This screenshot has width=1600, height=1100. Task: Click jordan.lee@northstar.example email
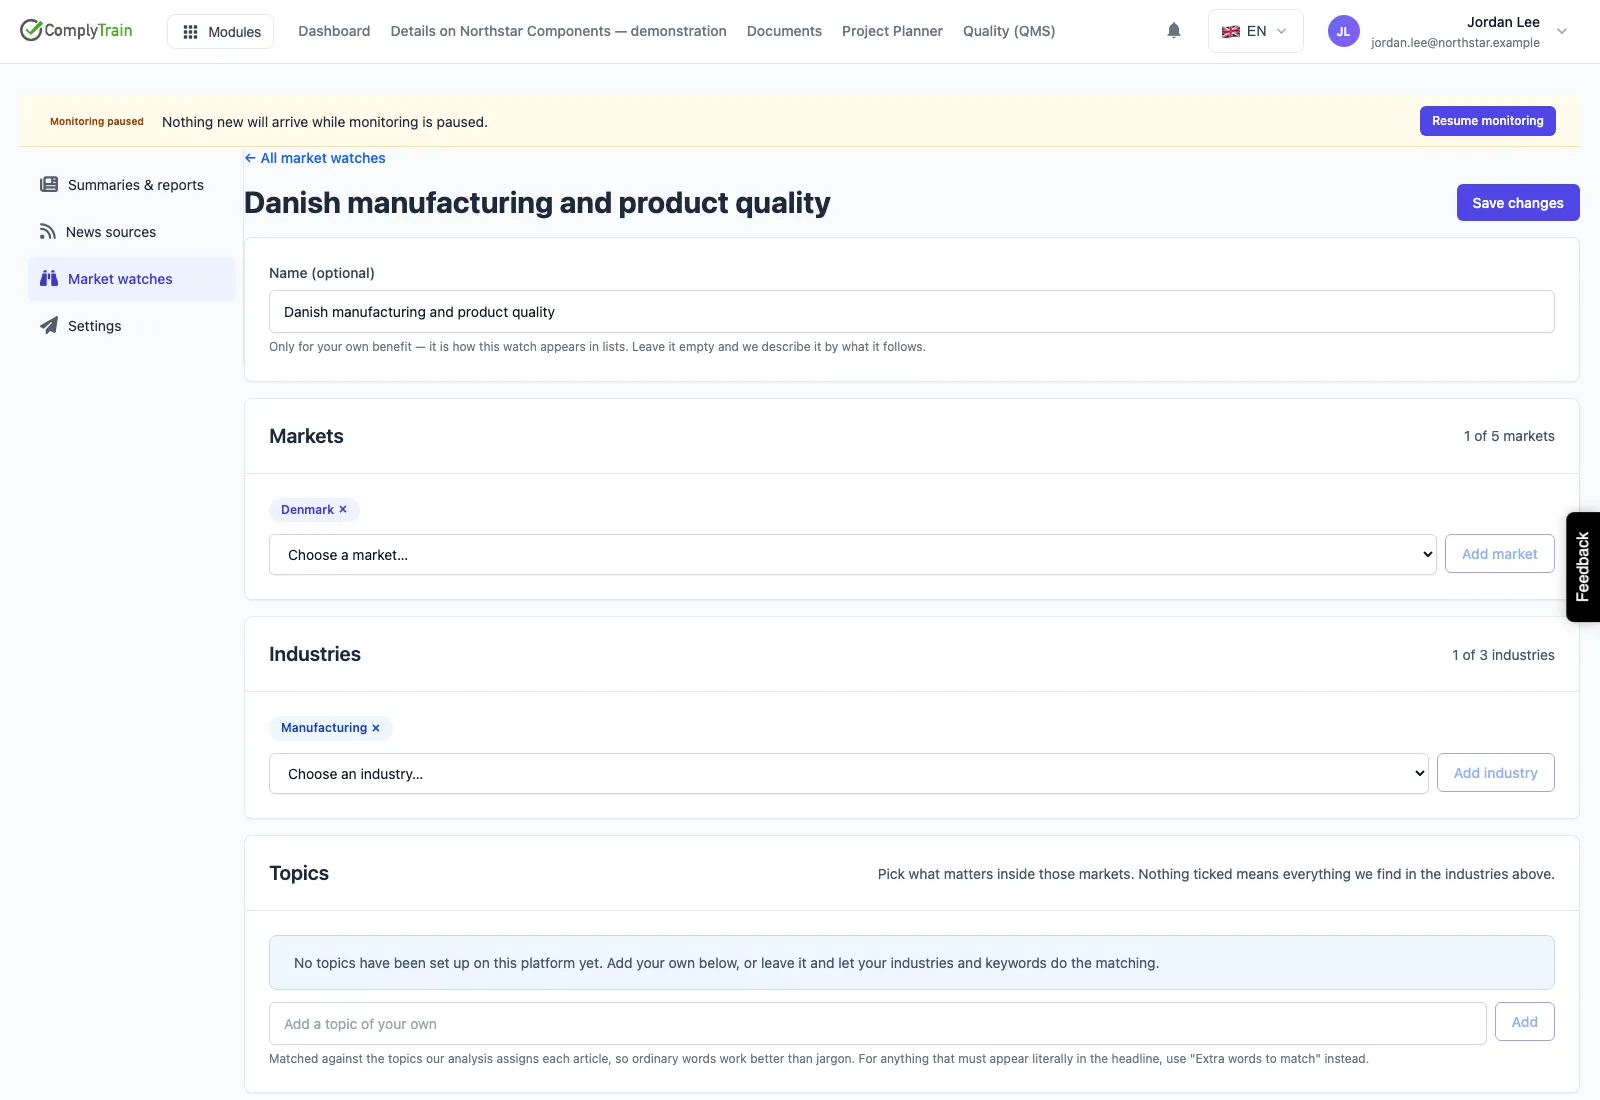1455,43
